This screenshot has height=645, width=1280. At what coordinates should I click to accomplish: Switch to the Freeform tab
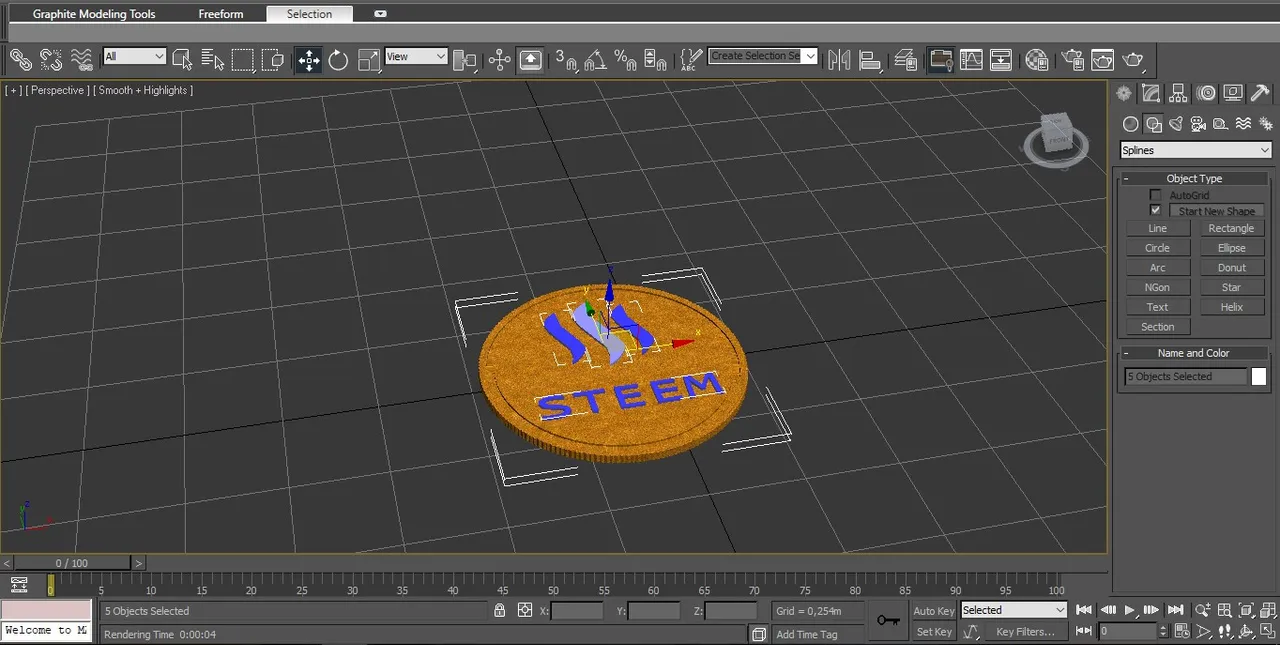pyautogui.click(x=221, y=14)
